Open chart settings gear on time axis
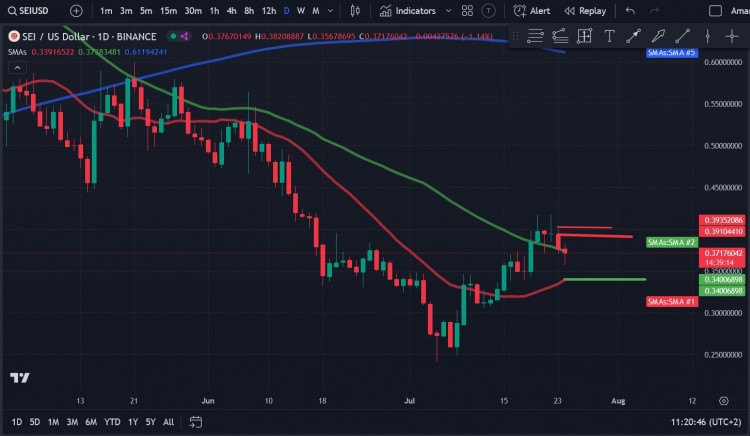This screenshot has height=436, width=750. click(723, 398)
